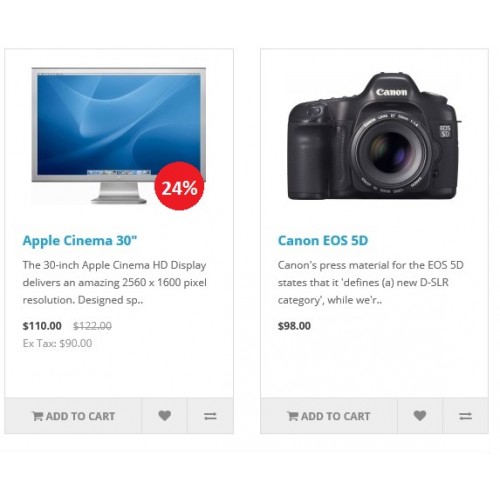The width and height of the screenshot is (500, 500).
Task: Click the $98.00 Canon price
Action: point(294,326)
